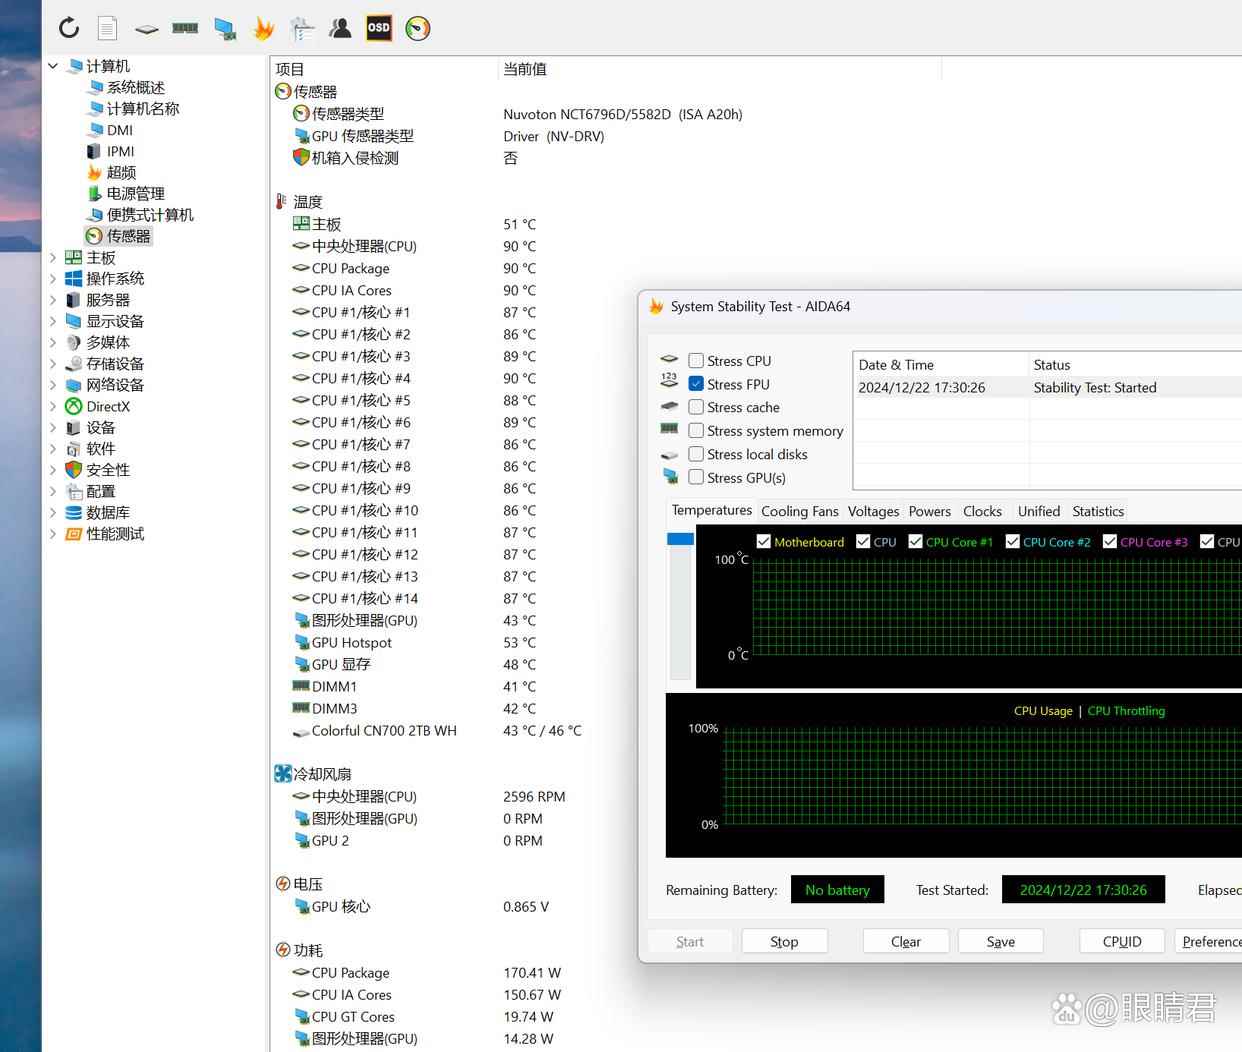Viewport: 1242px width, 1052px height.
Task: Switch to the Temperatures tab
Action: point(712,510)
